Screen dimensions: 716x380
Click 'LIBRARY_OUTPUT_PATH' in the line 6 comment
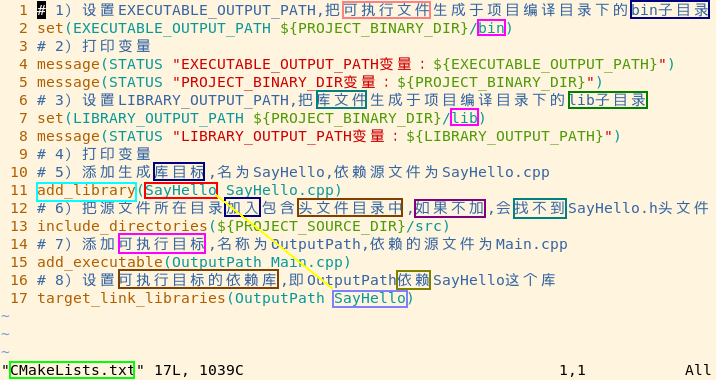204,100
